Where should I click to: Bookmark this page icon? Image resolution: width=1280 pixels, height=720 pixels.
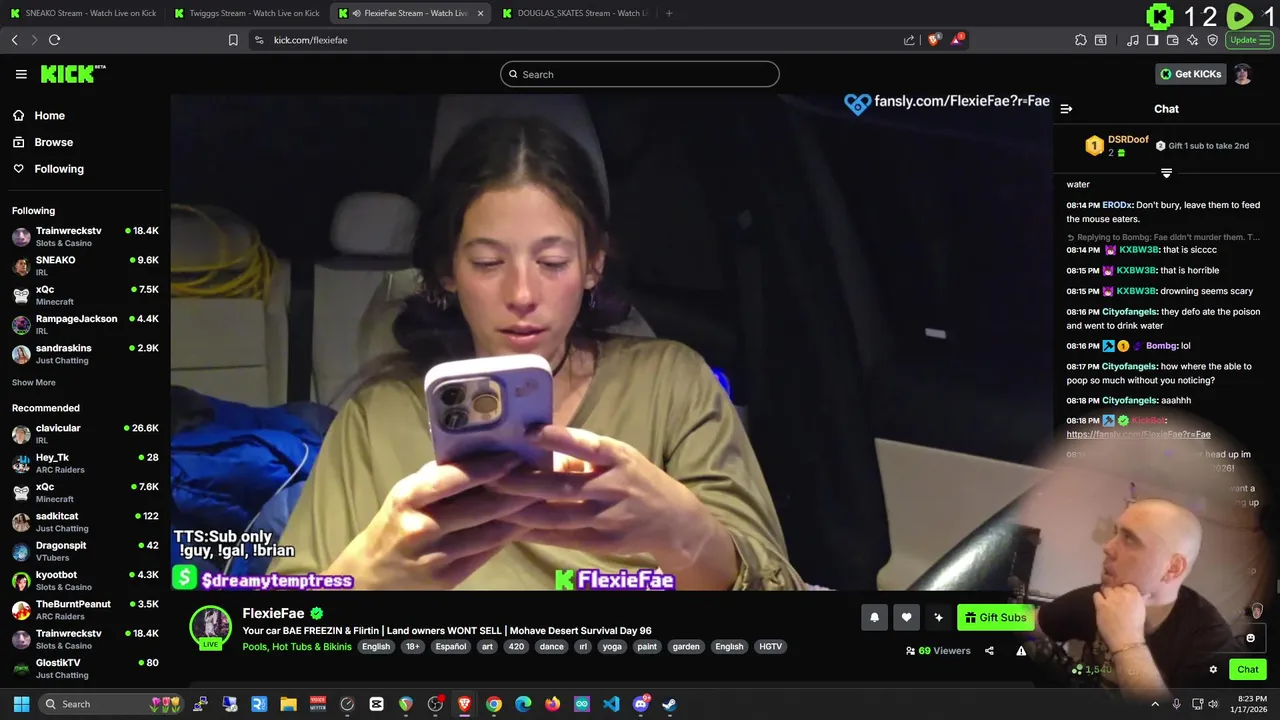pos(233,40)
